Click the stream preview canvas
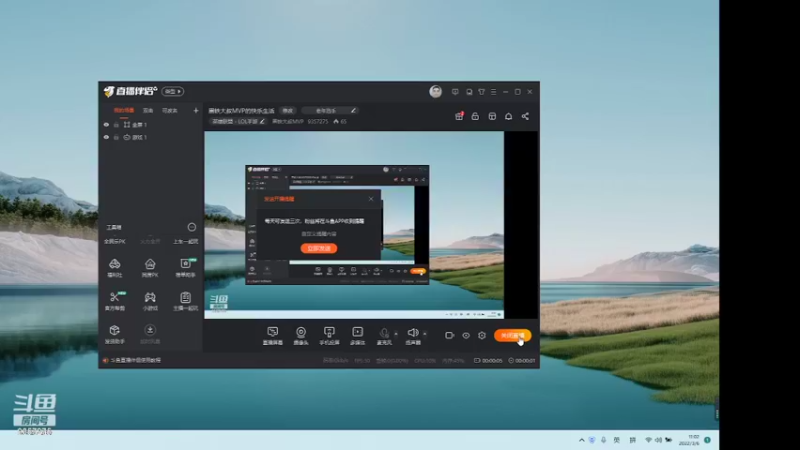Screen dimensions: 800x450 [371, 225]
